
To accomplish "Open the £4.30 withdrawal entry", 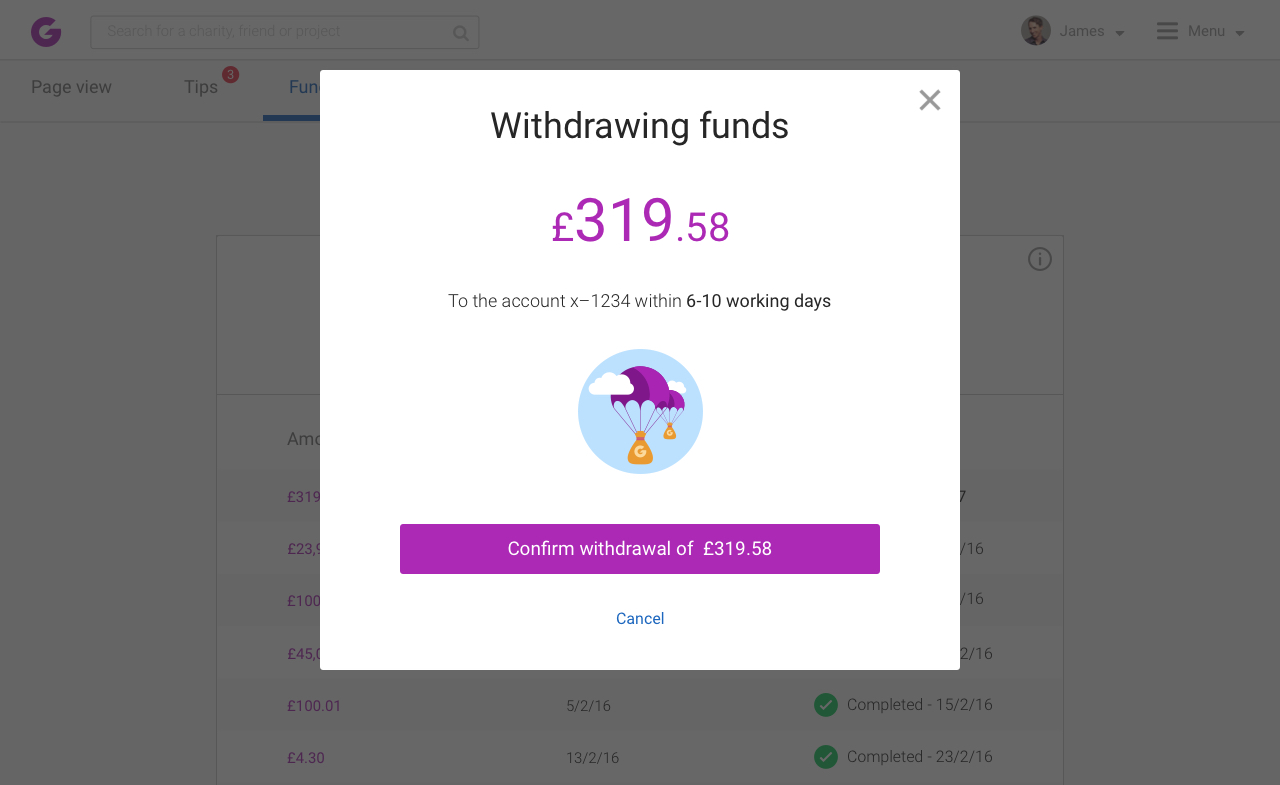I will pos(306,758).
